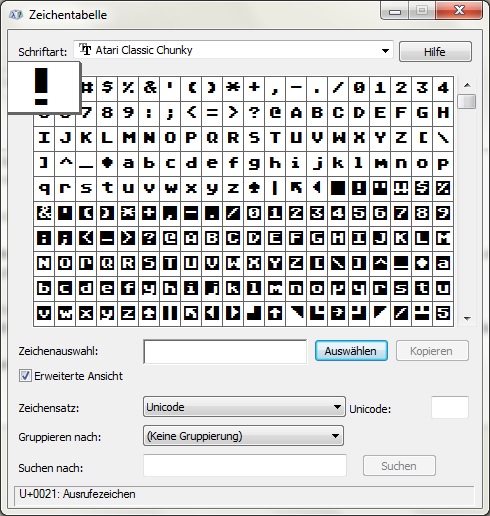
Task: Click the TrueType icon beside the font name
Action: [x=85, y=50]
